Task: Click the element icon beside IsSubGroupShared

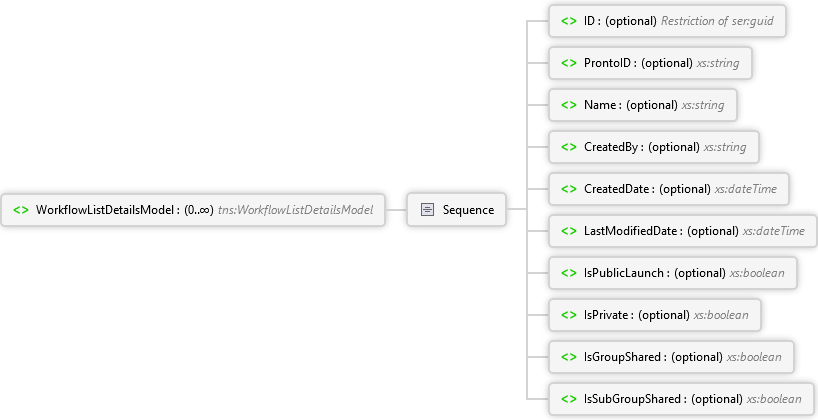Action: (568, 399)
